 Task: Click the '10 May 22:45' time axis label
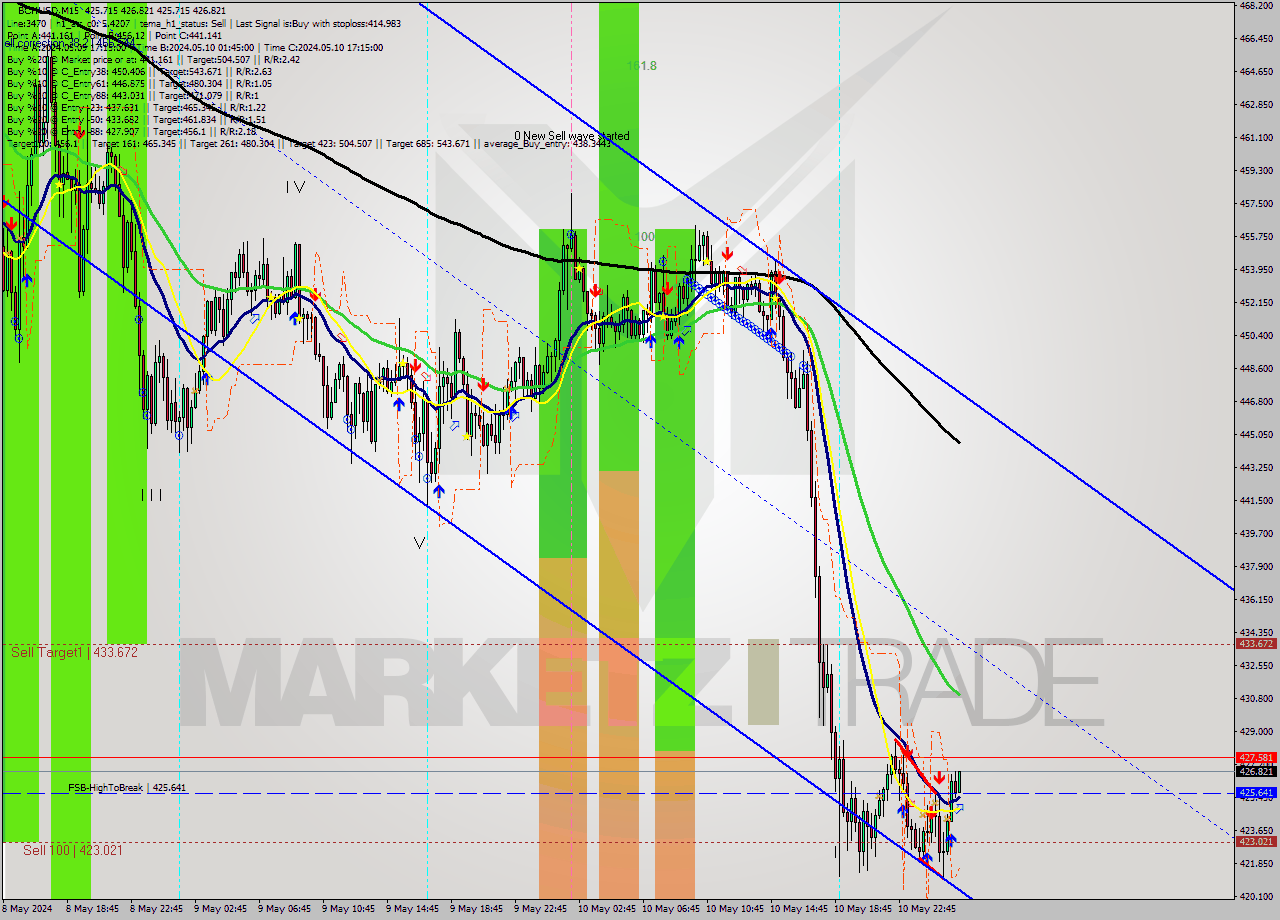coord(926,909)
